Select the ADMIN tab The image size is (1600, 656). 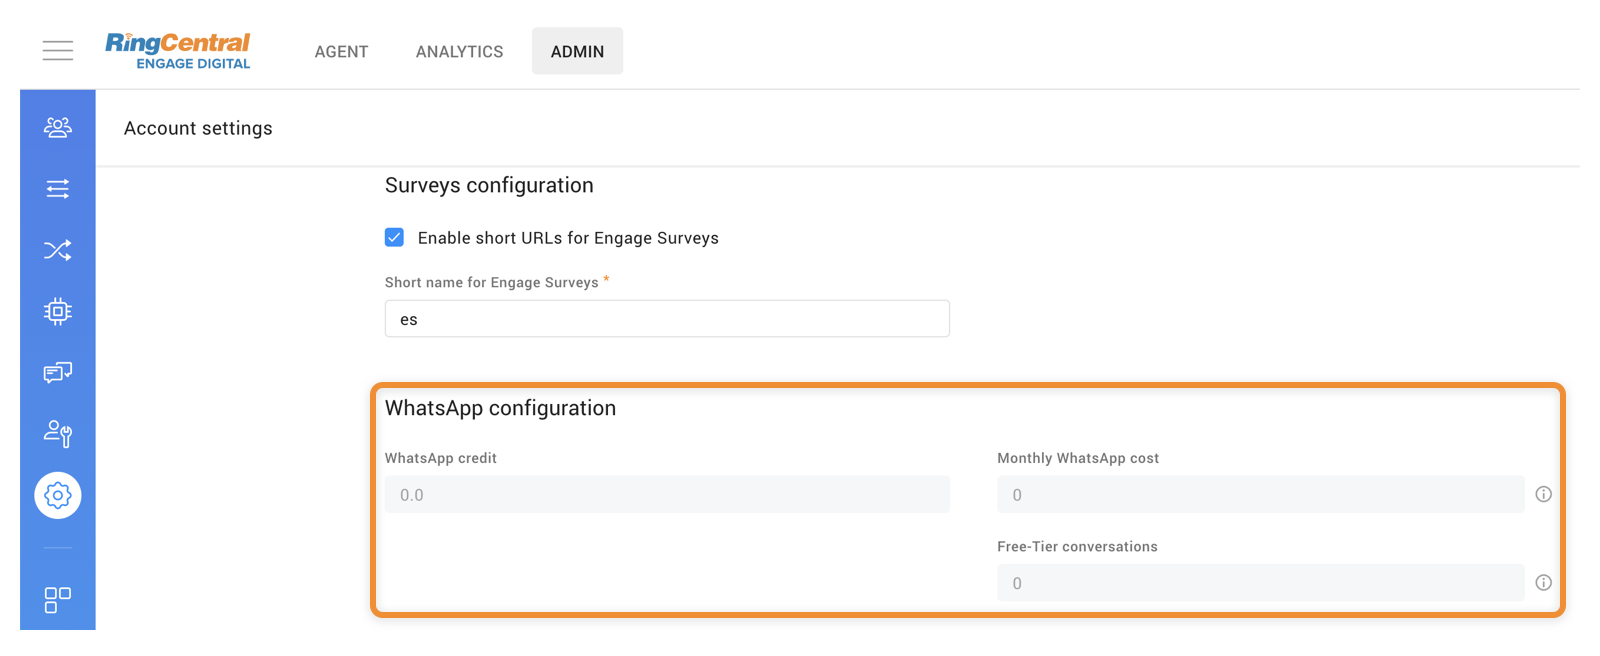coord(577,51)
